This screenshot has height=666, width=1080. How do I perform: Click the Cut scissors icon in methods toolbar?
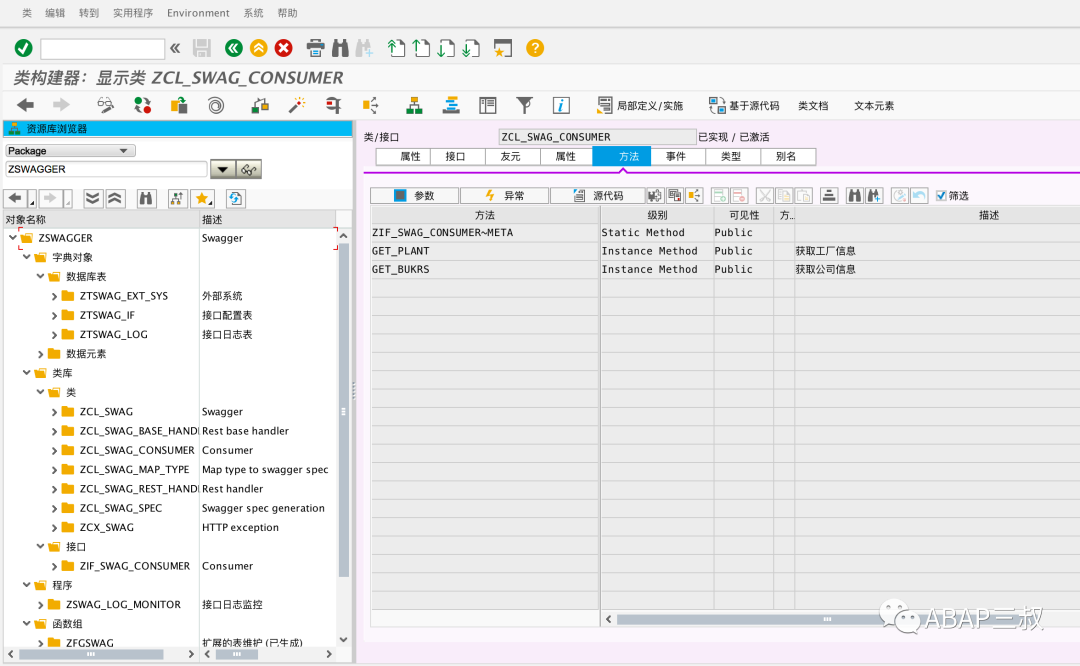765,196
